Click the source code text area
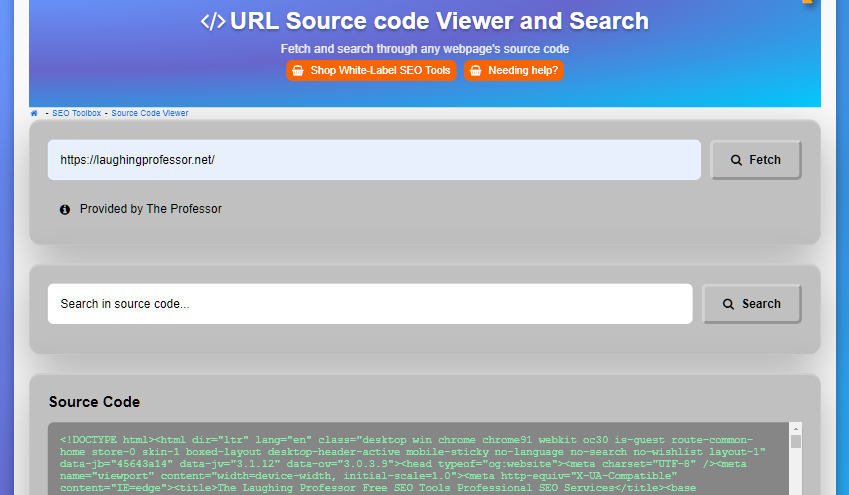This screenshot has width=849, height=495. (418, 459)
